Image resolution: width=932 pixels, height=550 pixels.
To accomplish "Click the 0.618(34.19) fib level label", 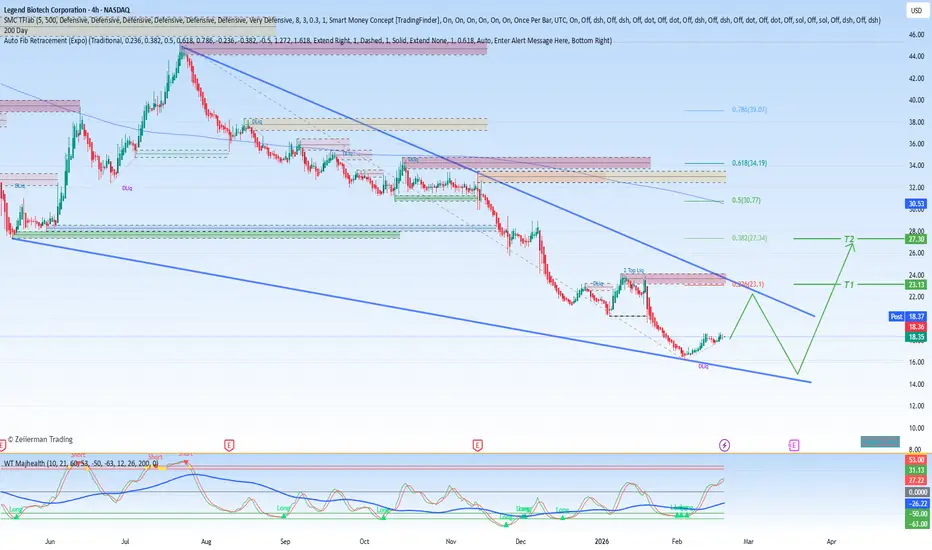I will 749,163.
